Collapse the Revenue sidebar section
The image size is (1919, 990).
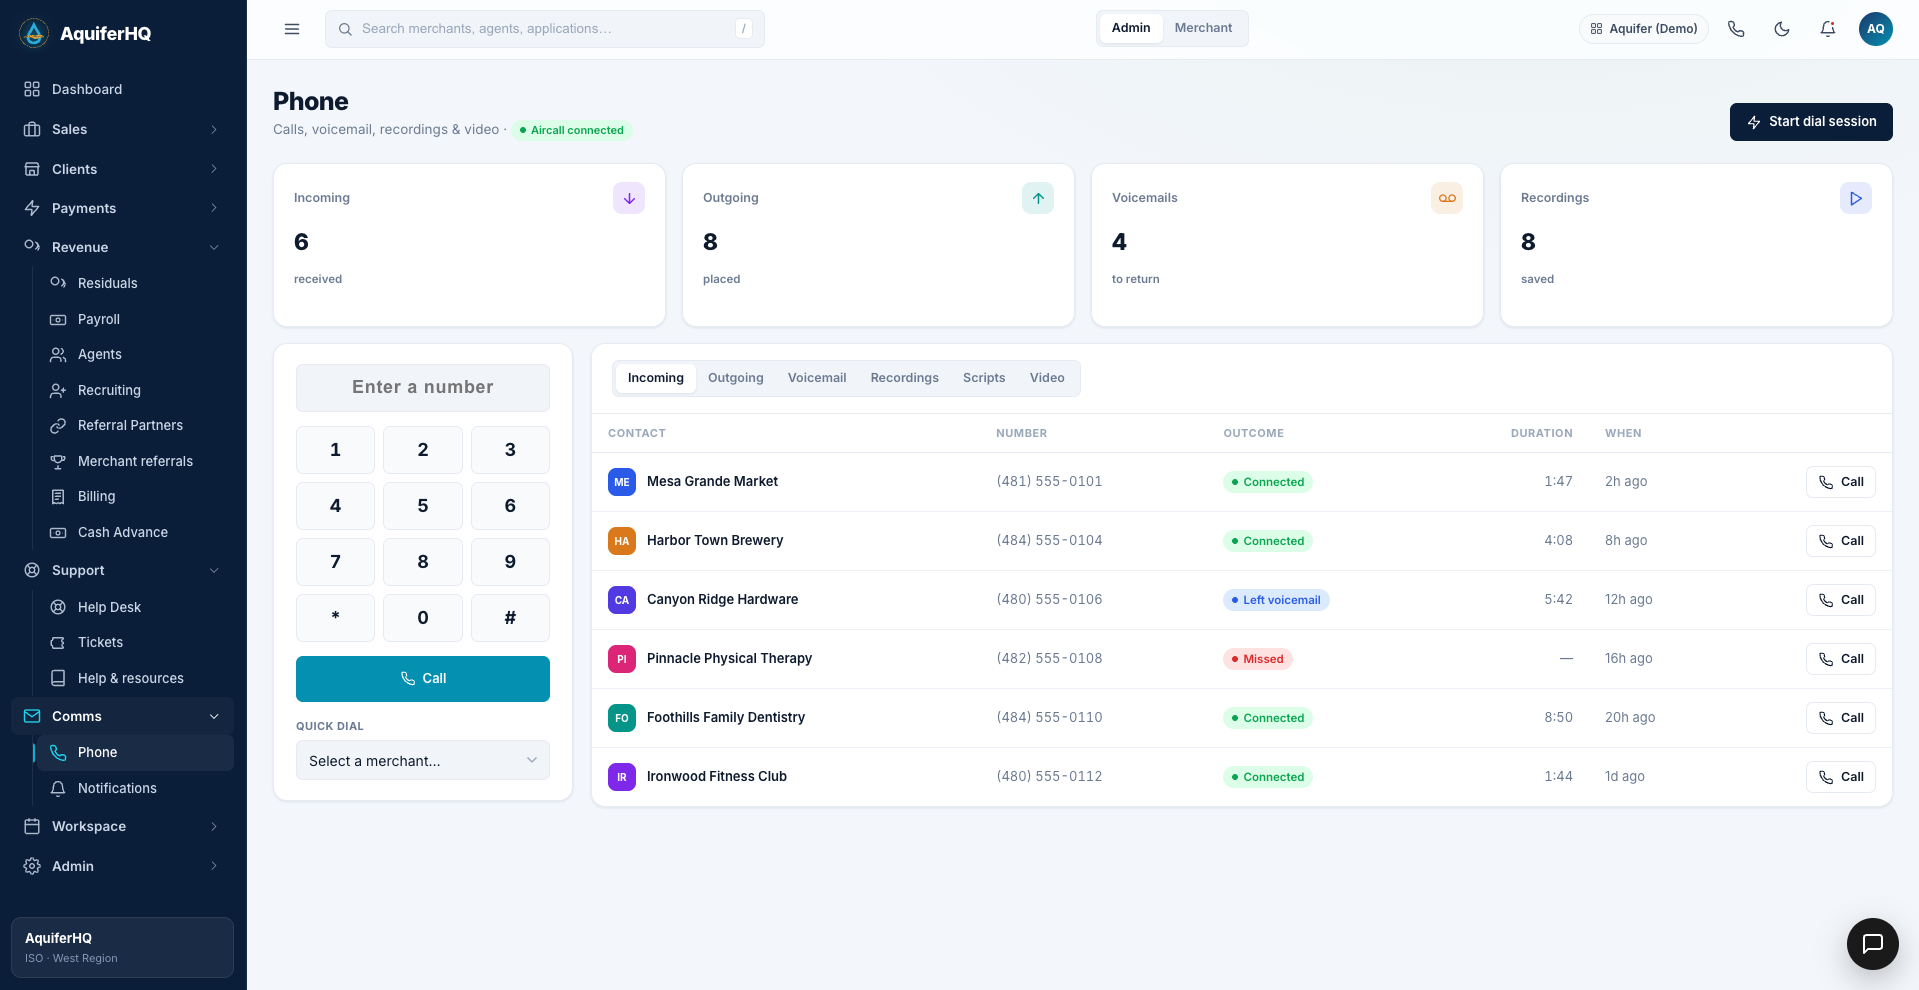tap(123, 247)
